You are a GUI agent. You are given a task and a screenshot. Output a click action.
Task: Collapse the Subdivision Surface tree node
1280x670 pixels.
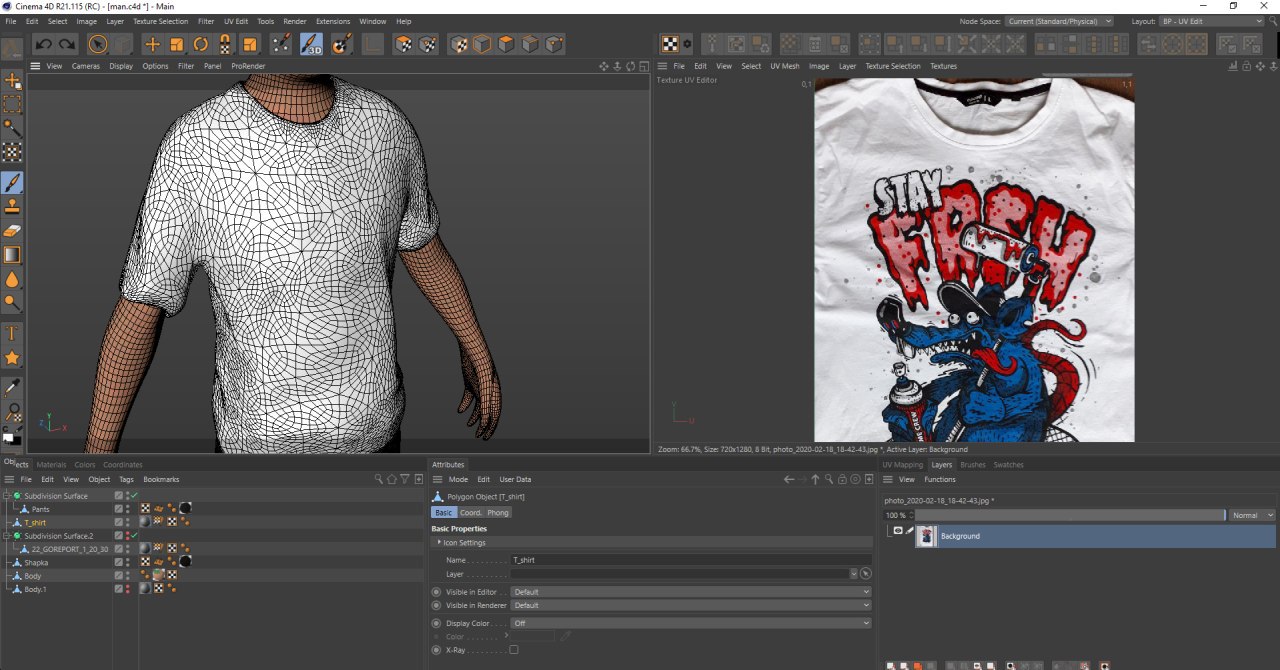click(x=6, y=496)
